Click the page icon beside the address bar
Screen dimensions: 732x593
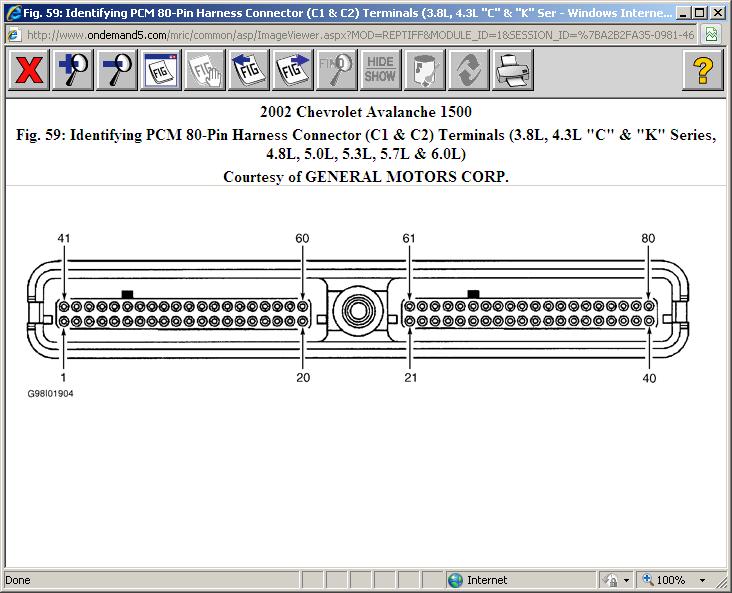[14, 35]
